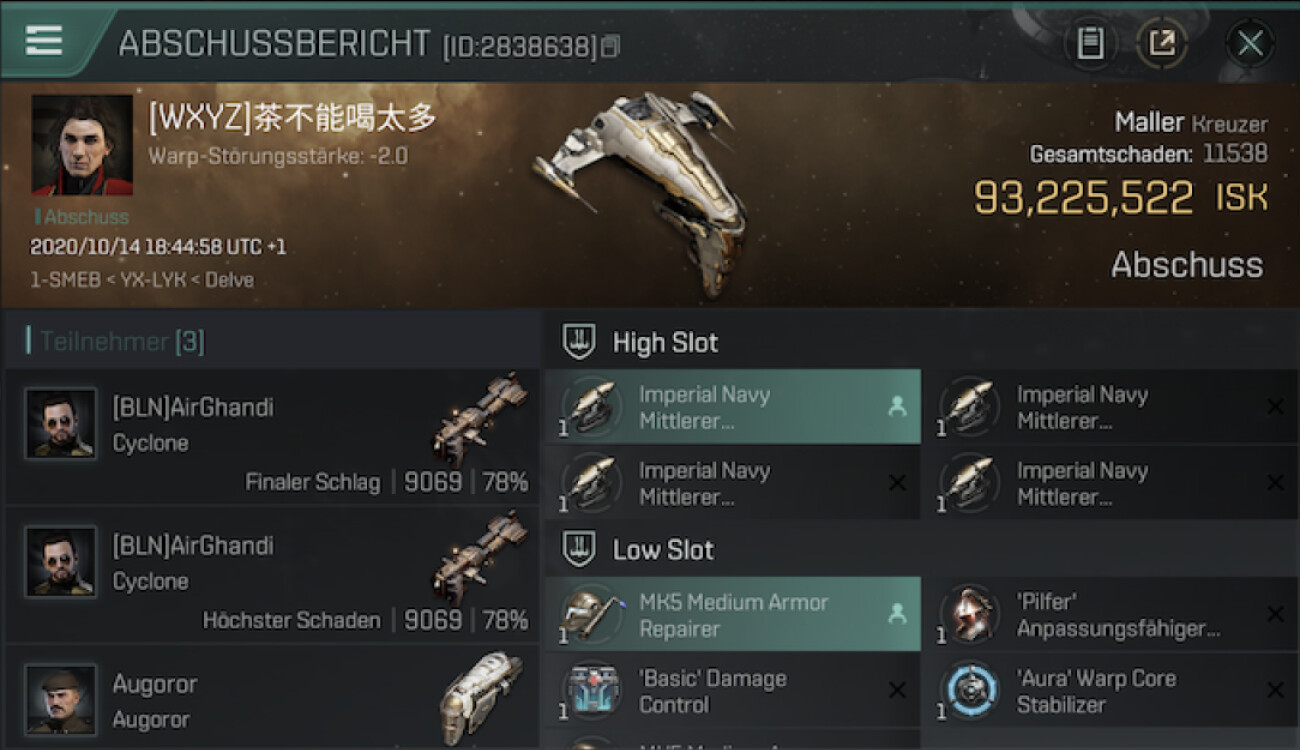Open AirGhandi Höchster Schaden portrait

61,561
